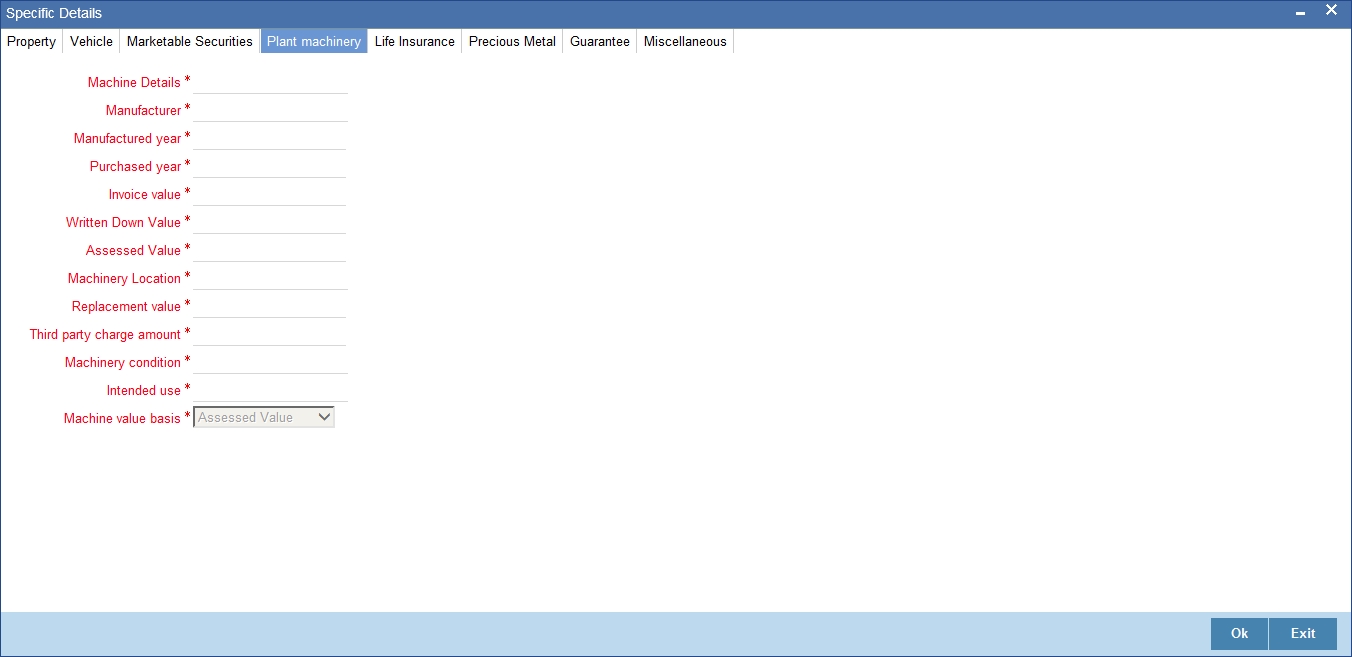Open the Miscellaneous tab
The width and height of the screenshot is (1352, 657).
click(x=685, y=41)
